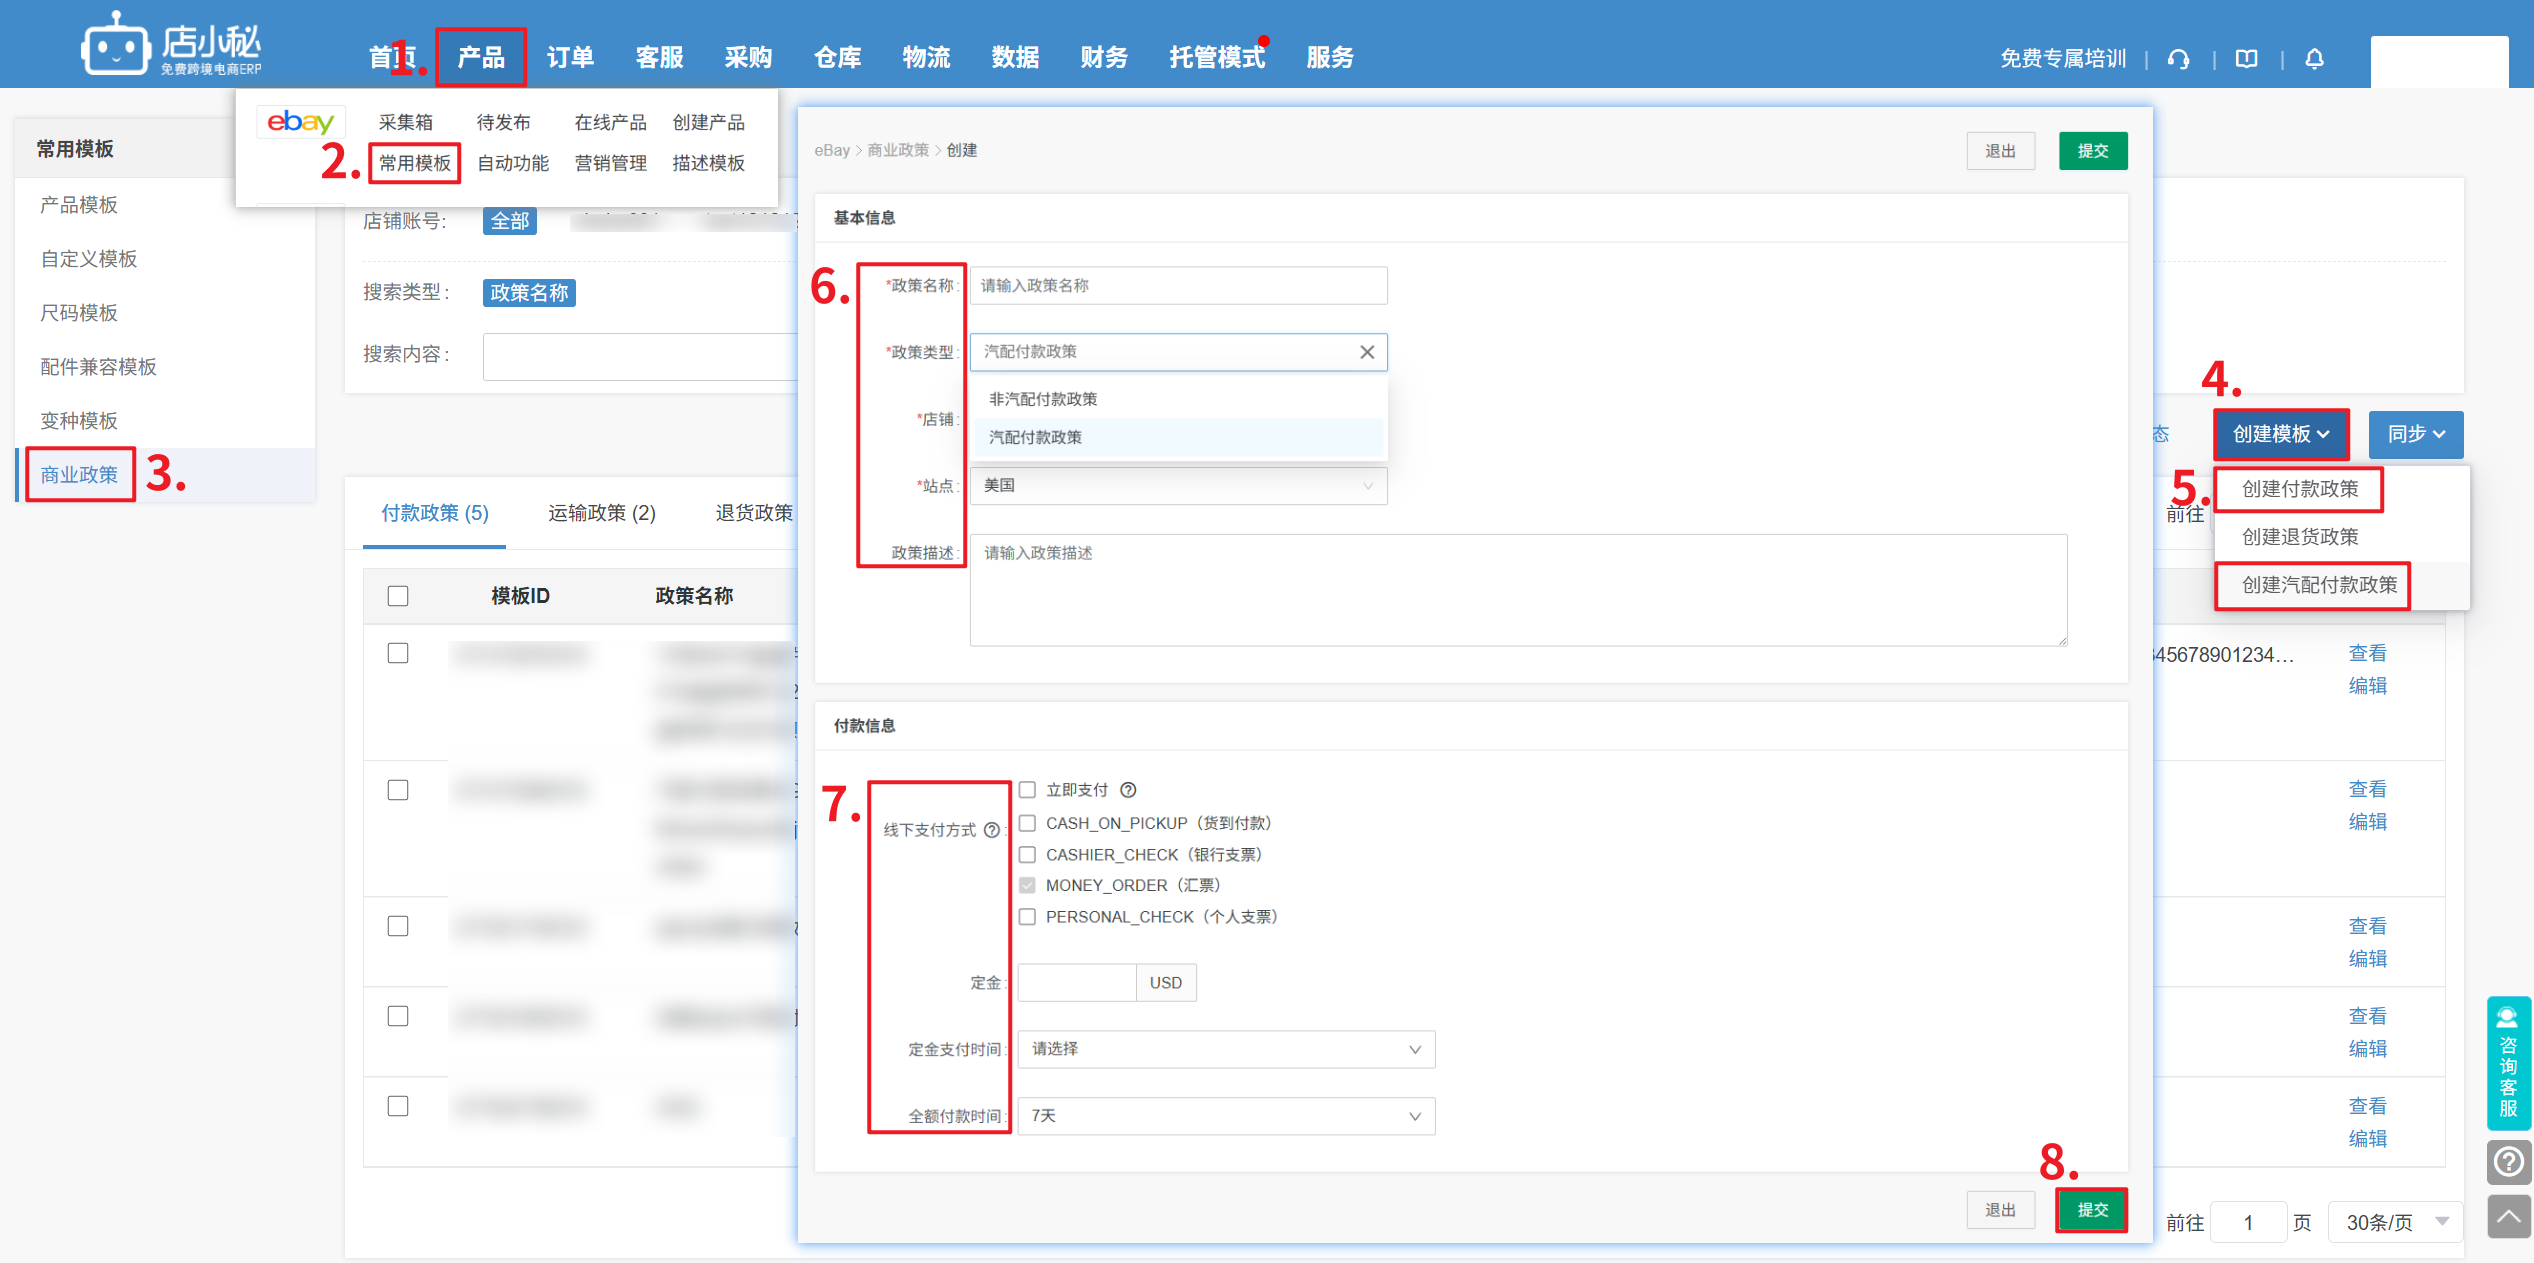The image size is (2534, 1263).
Task: Enable the 立即支付 checkbox
Action: click(x=1027, y=790)
